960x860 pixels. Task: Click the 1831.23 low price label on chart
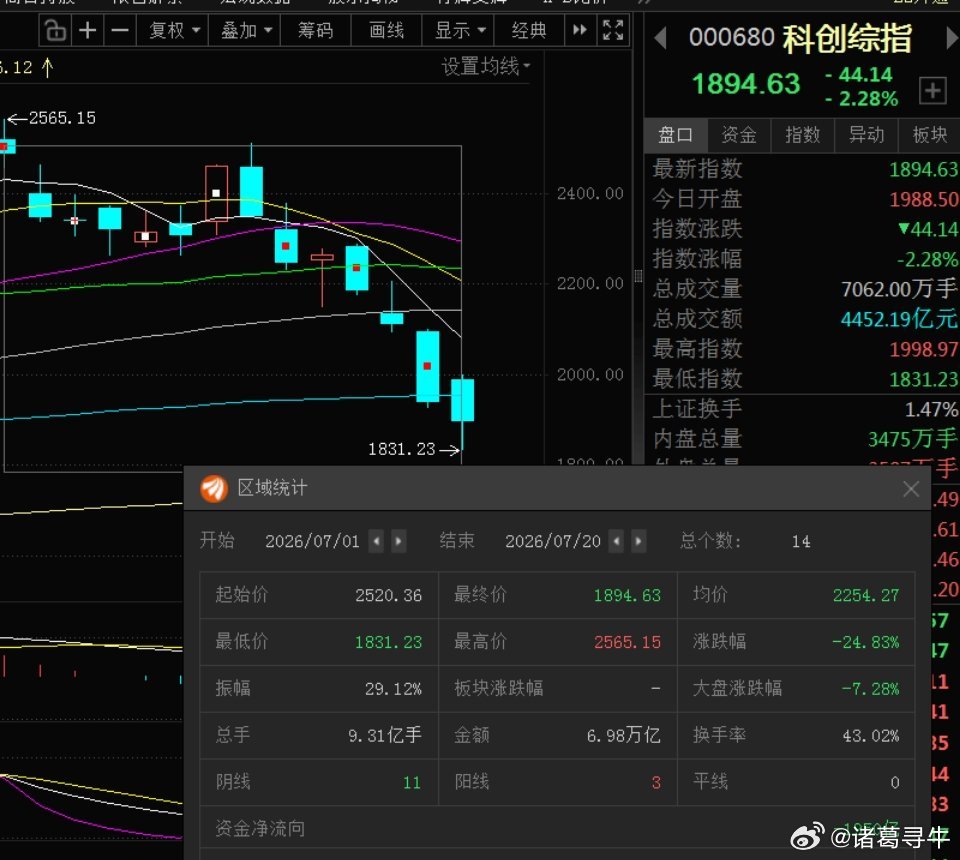pos(402,449)
